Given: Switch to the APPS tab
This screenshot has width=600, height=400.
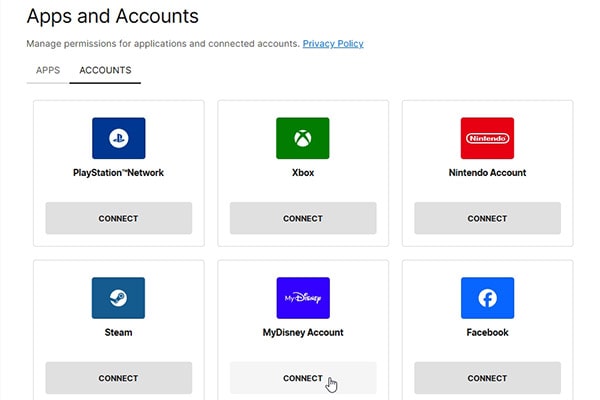Looking at the screenshot, I should pos(48,70).
